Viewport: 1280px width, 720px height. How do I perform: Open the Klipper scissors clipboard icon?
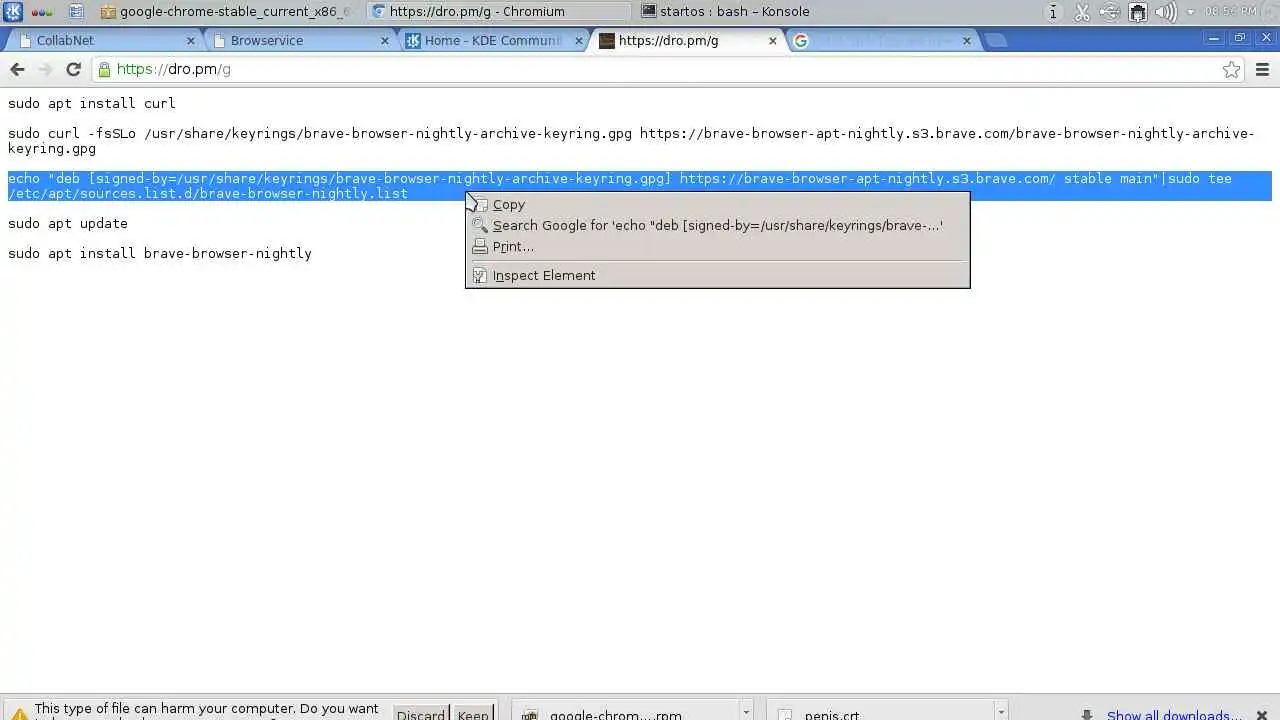click(x=1082, y=12)
